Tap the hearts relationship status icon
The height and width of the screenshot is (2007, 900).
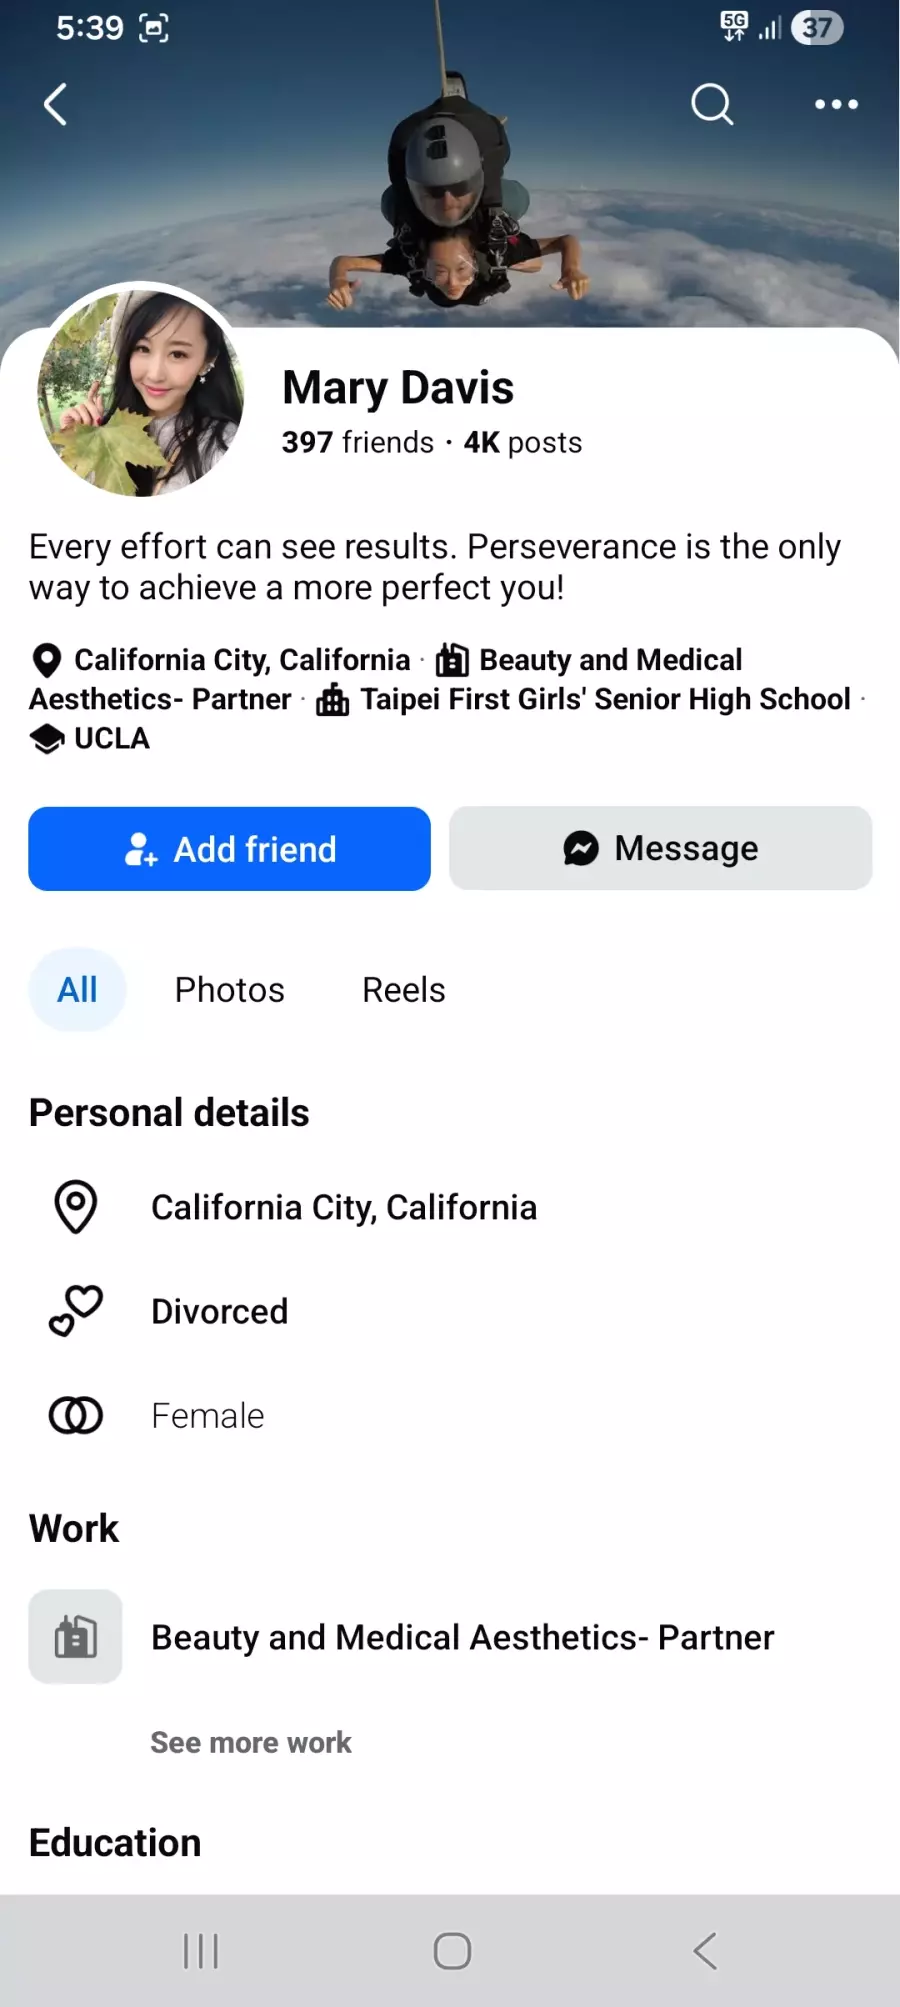[76, 1311]
